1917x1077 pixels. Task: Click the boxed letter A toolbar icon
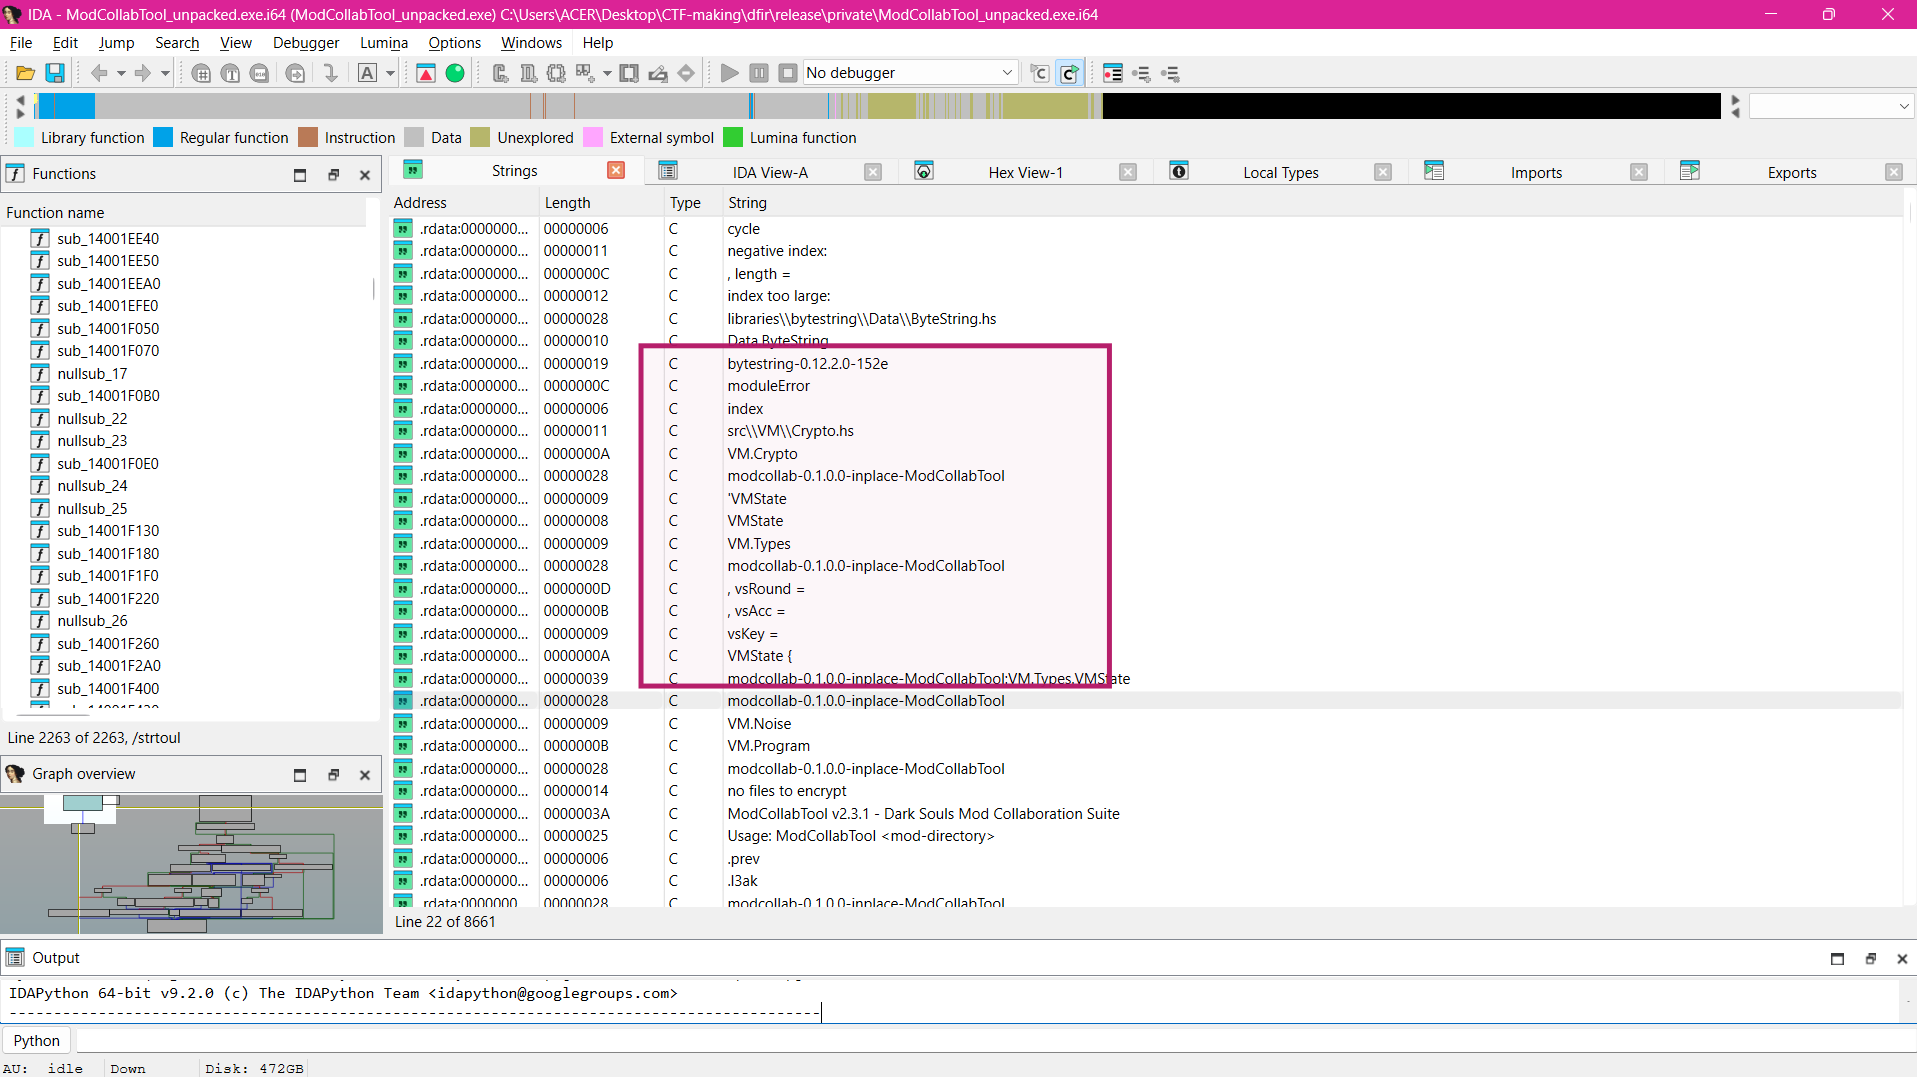pos(368,73)
